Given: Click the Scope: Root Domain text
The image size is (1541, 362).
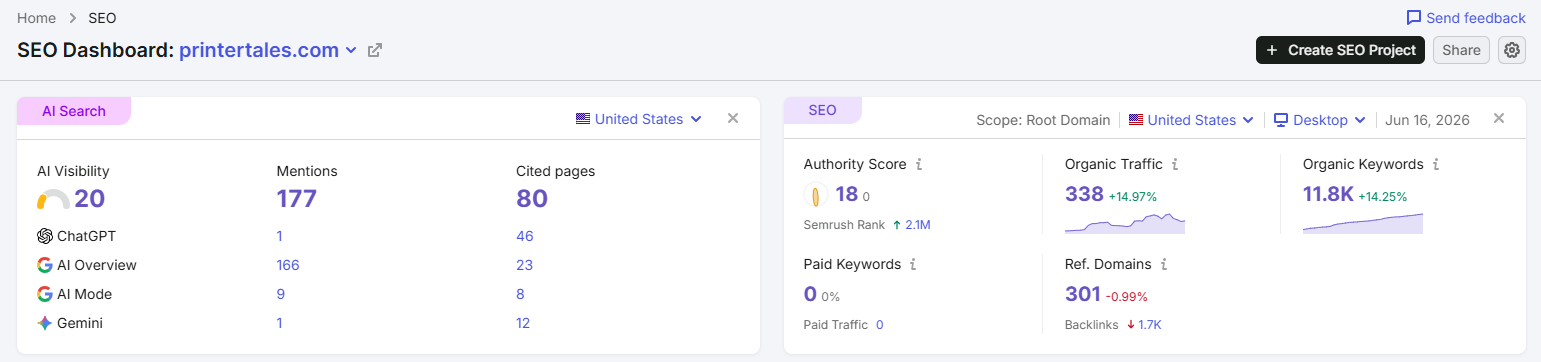Looking at the screenshot, I should click(x=1043, y=120).
